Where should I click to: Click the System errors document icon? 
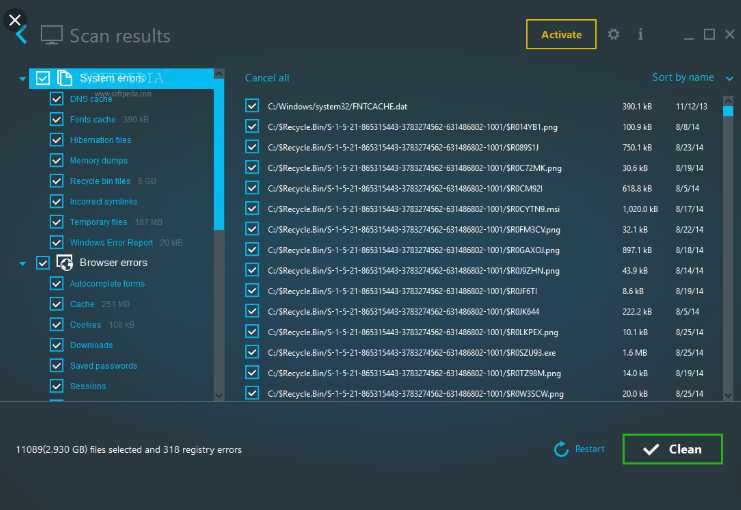(64, 78)
